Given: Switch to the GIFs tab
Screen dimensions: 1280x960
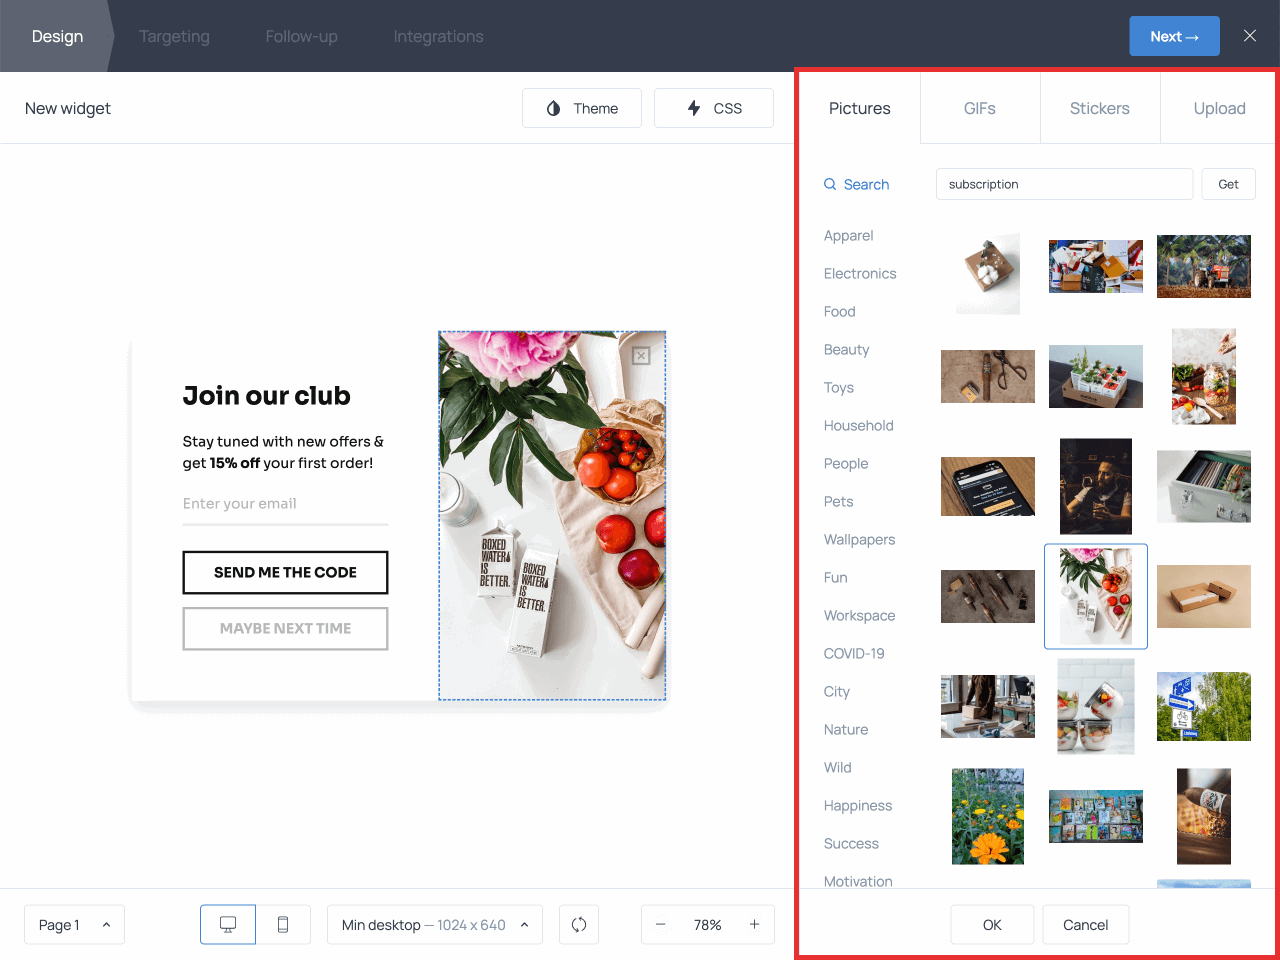Looking at the screenshot, I should (x=980, y=108).
